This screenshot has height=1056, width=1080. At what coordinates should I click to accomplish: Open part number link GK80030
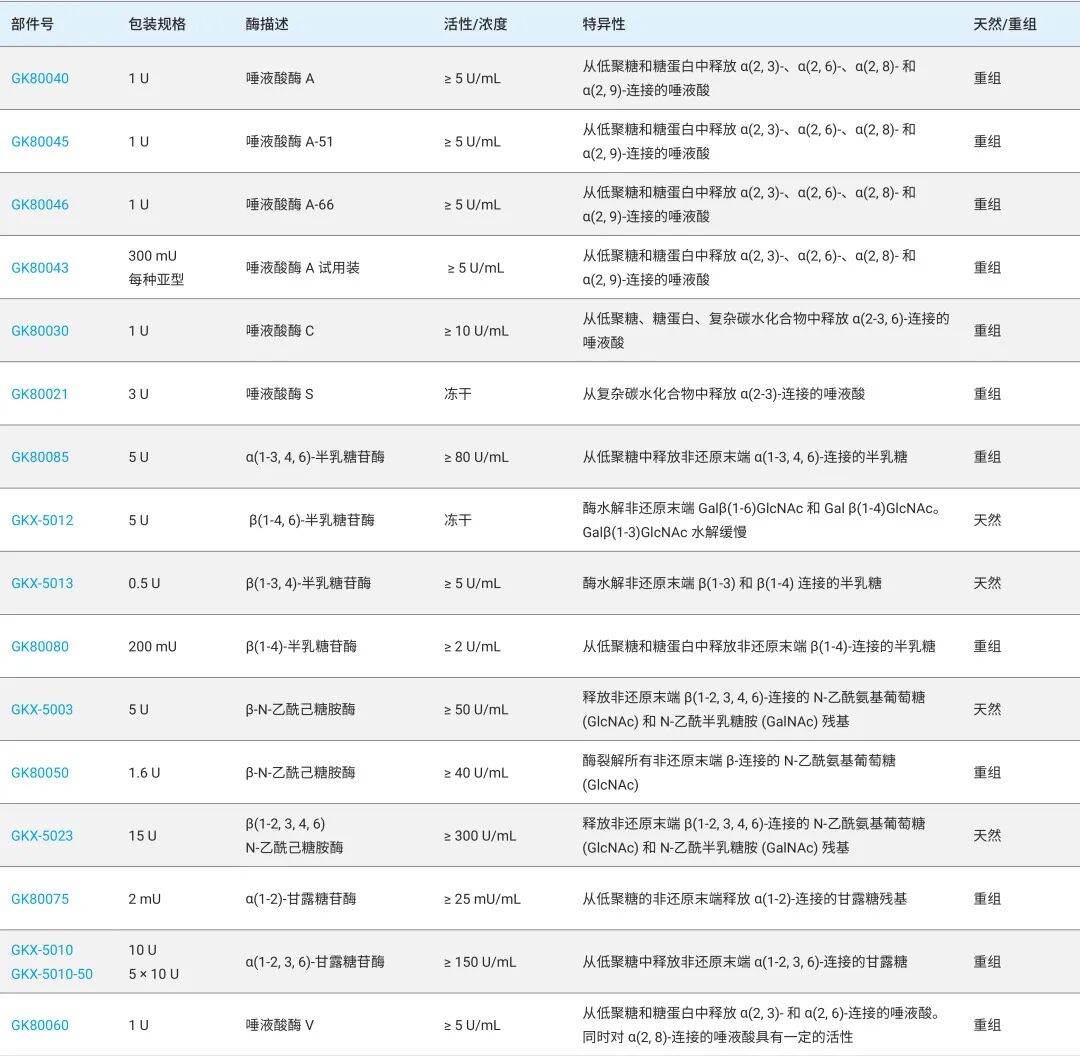(x=40, y=331)
